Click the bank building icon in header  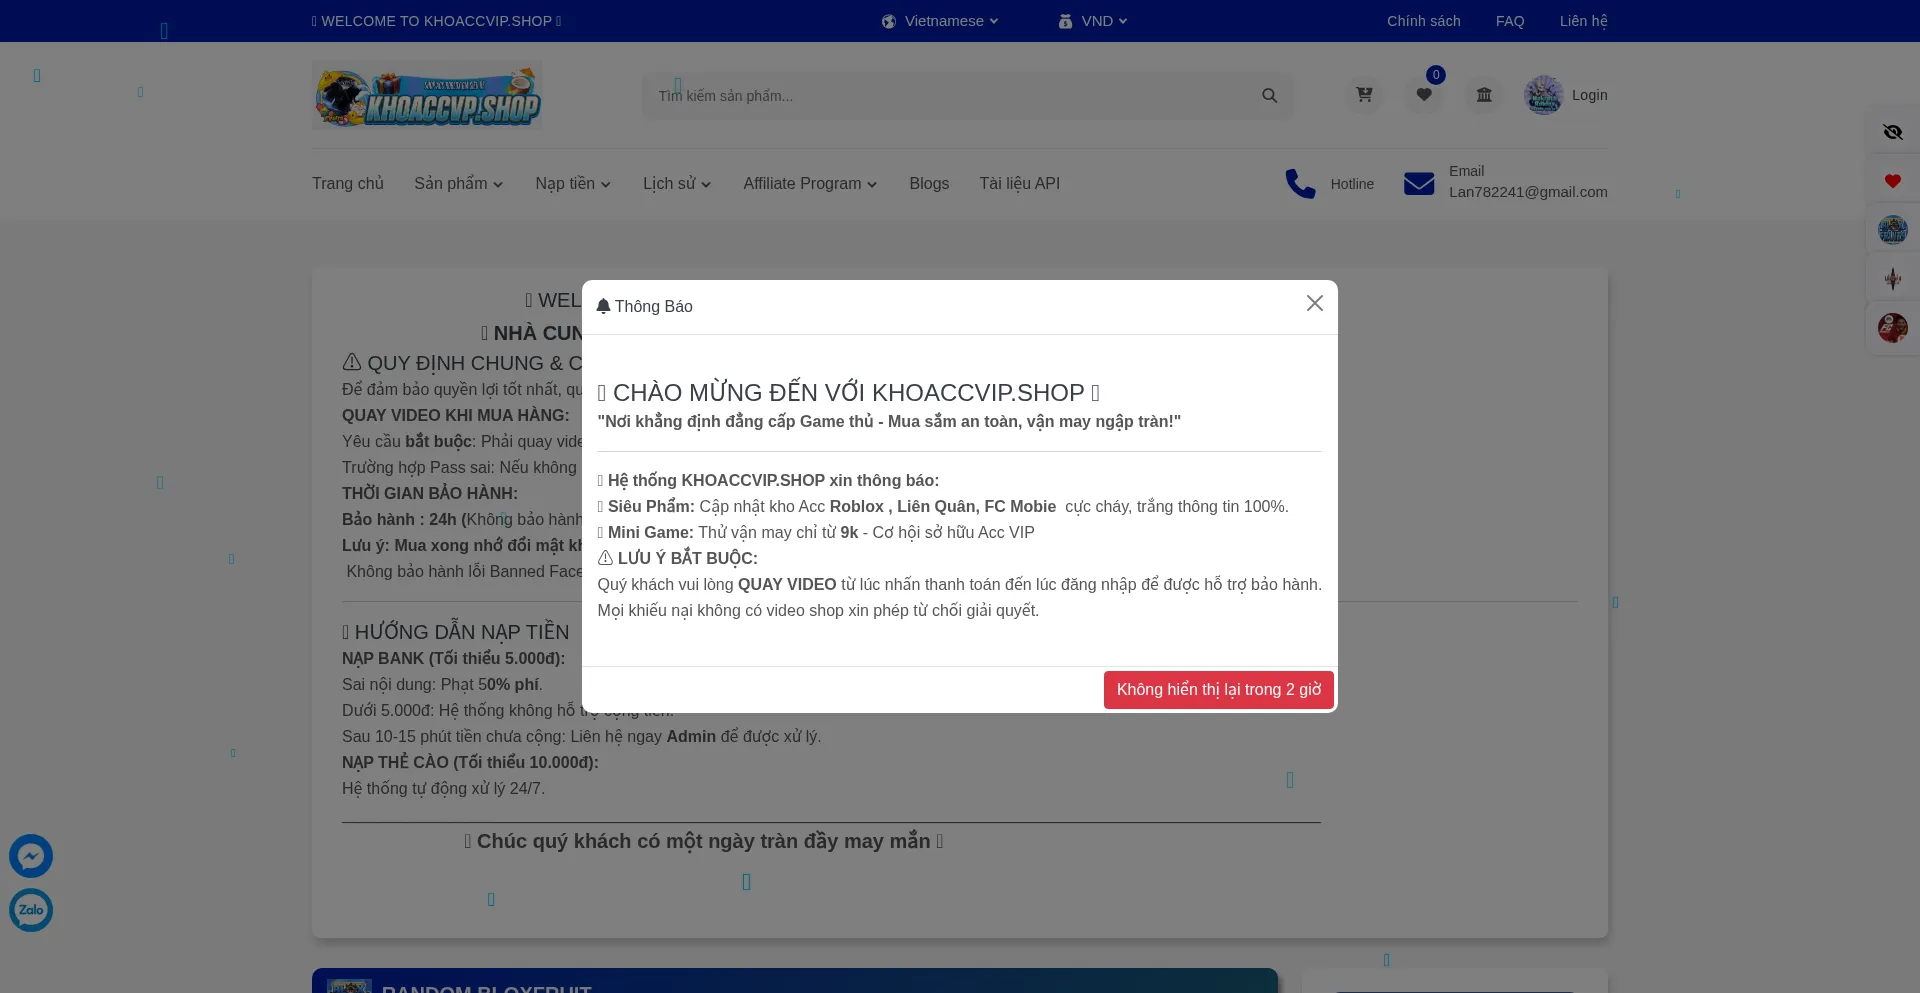[x=1484, y=95]
